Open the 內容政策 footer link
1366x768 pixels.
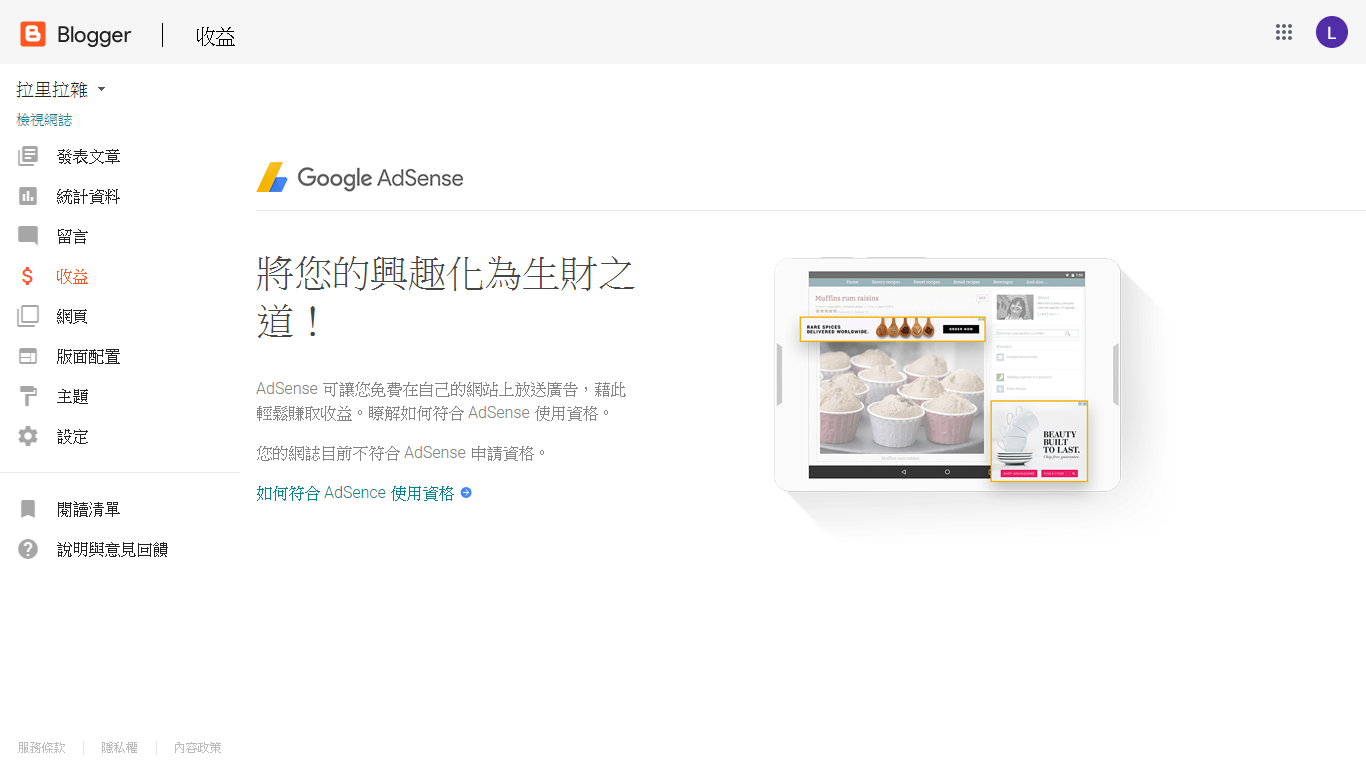pos(197,747)
